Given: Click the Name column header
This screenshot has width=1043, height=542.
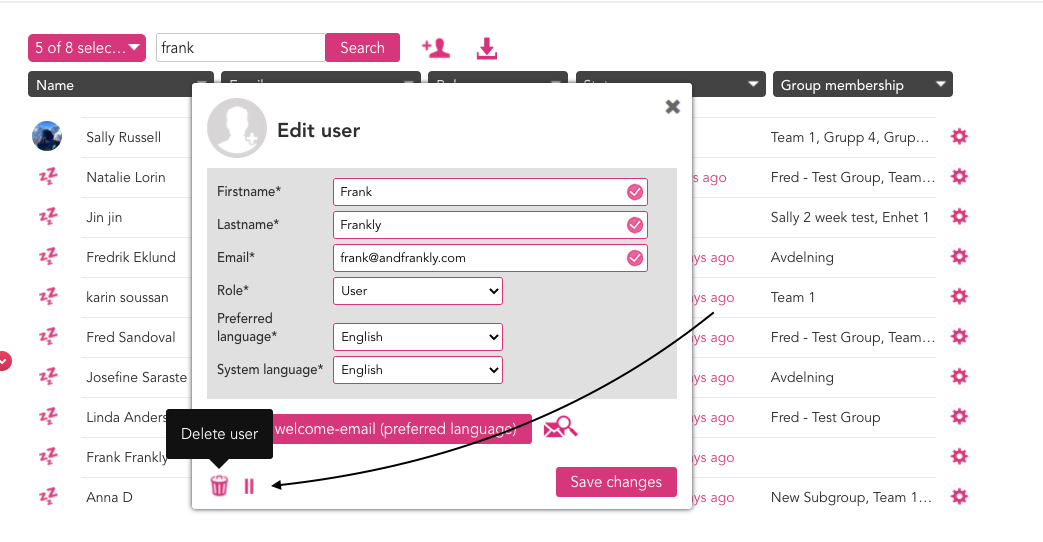Looking at the screenshot, I should (110, 84).
